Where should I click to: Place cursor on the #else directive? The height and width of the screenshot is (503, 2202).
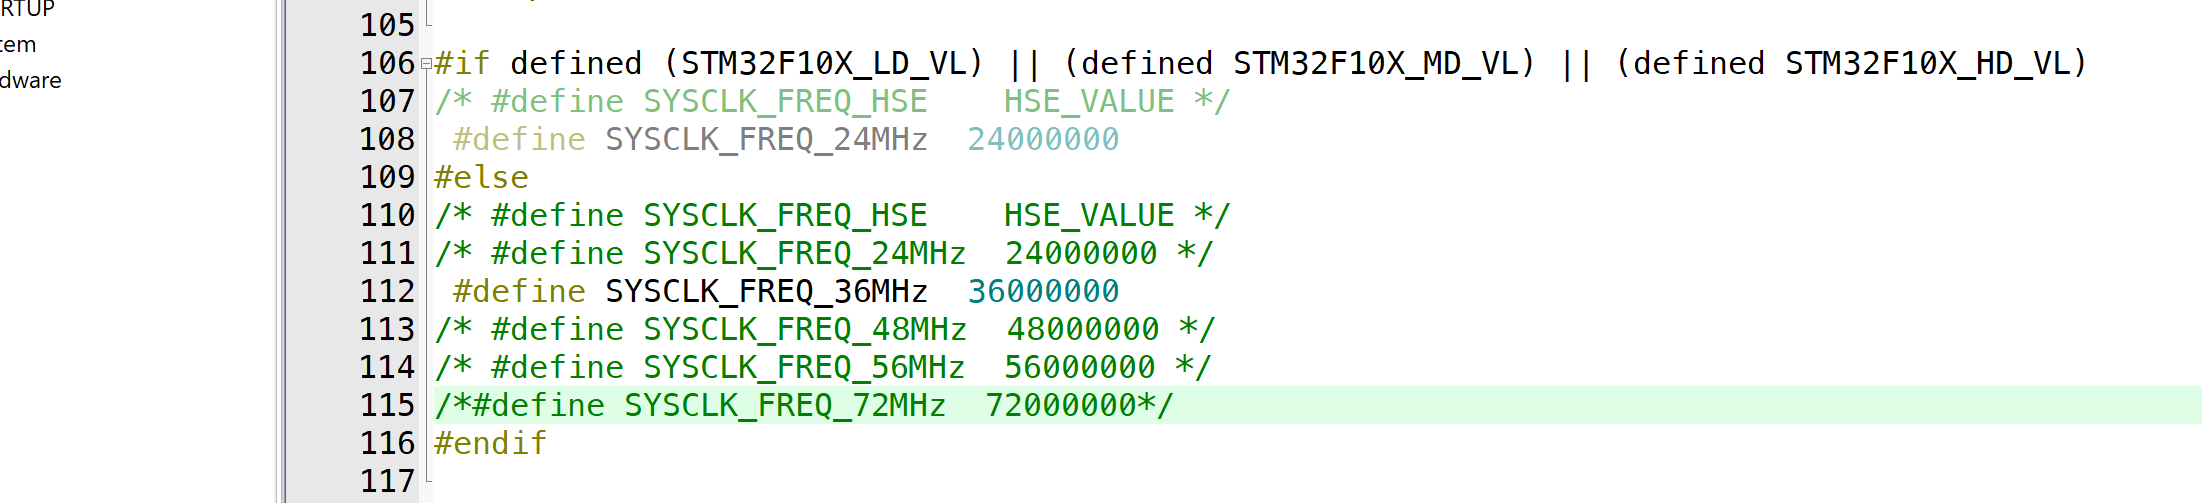pos(481,177)
